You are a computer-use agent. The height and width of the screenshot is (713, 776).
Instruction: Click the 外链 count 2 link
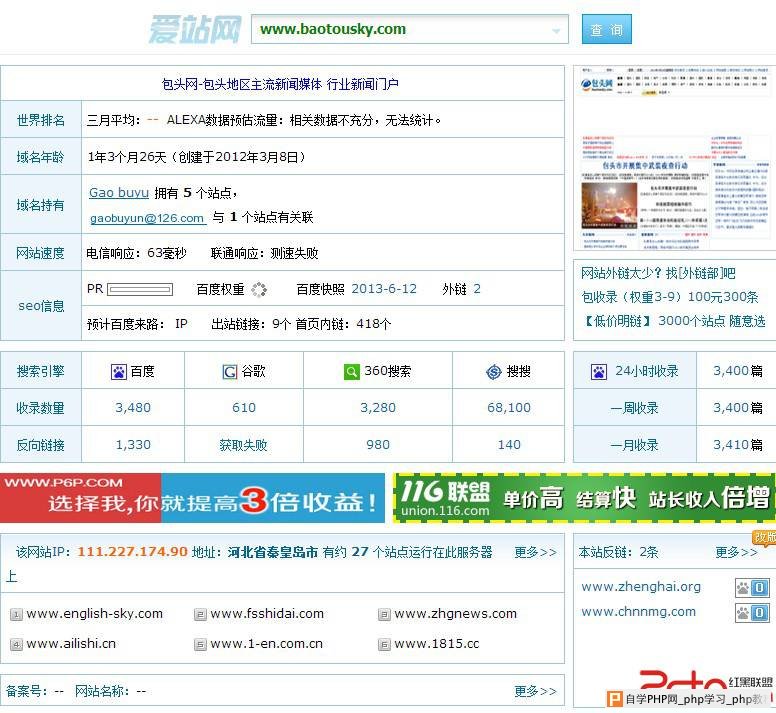point(477,288)
